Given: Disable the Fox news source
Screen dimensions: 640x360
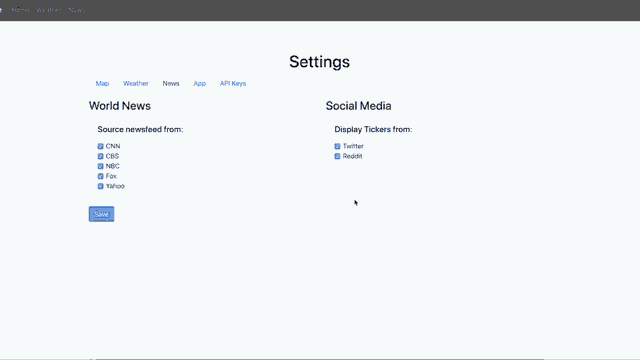Looking at the screenshot, I should [x=100, y=176].
